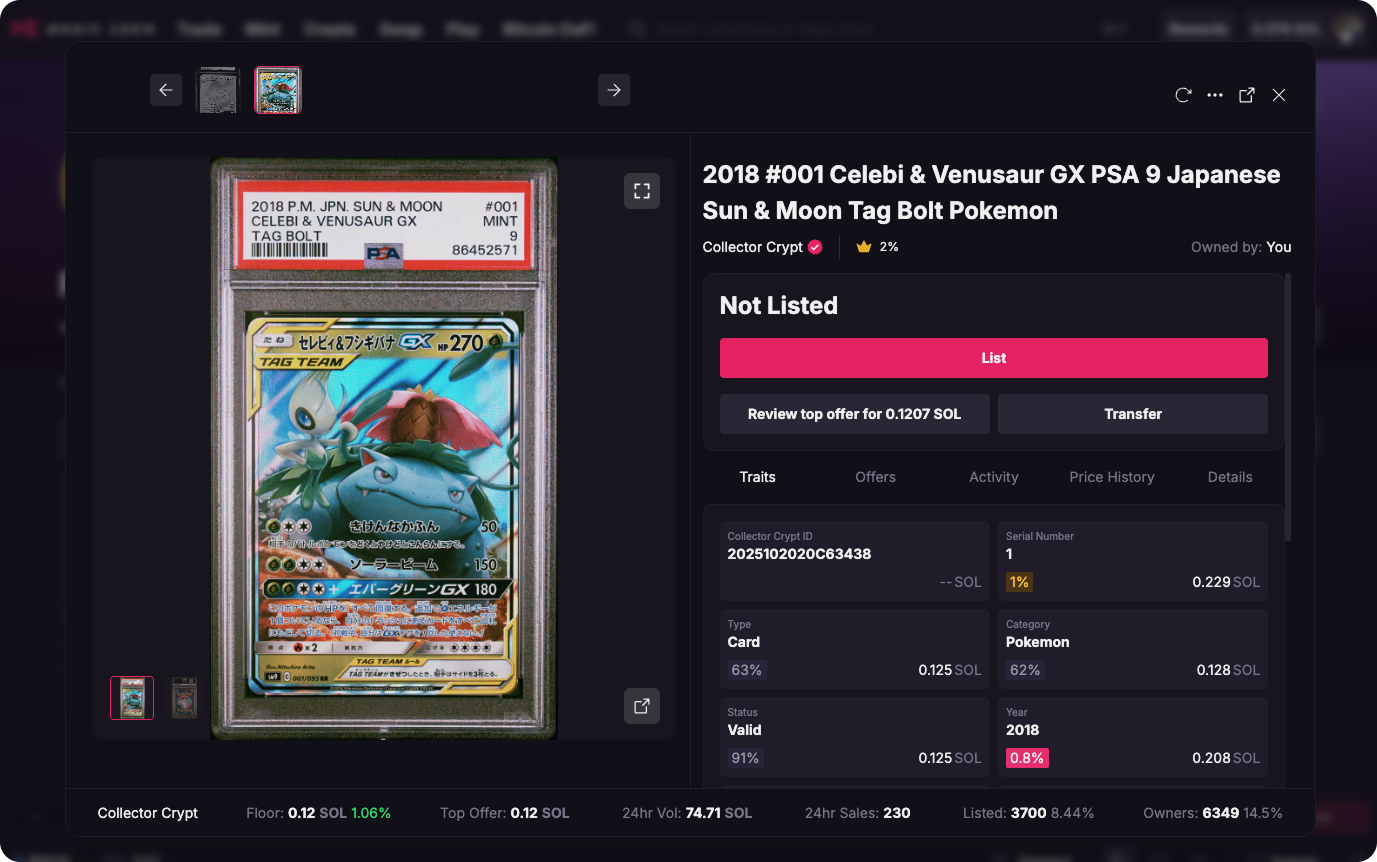Screen dimensions: 1377x862
Task: Open the three-dot more options menu
Action: point(1215,95)
